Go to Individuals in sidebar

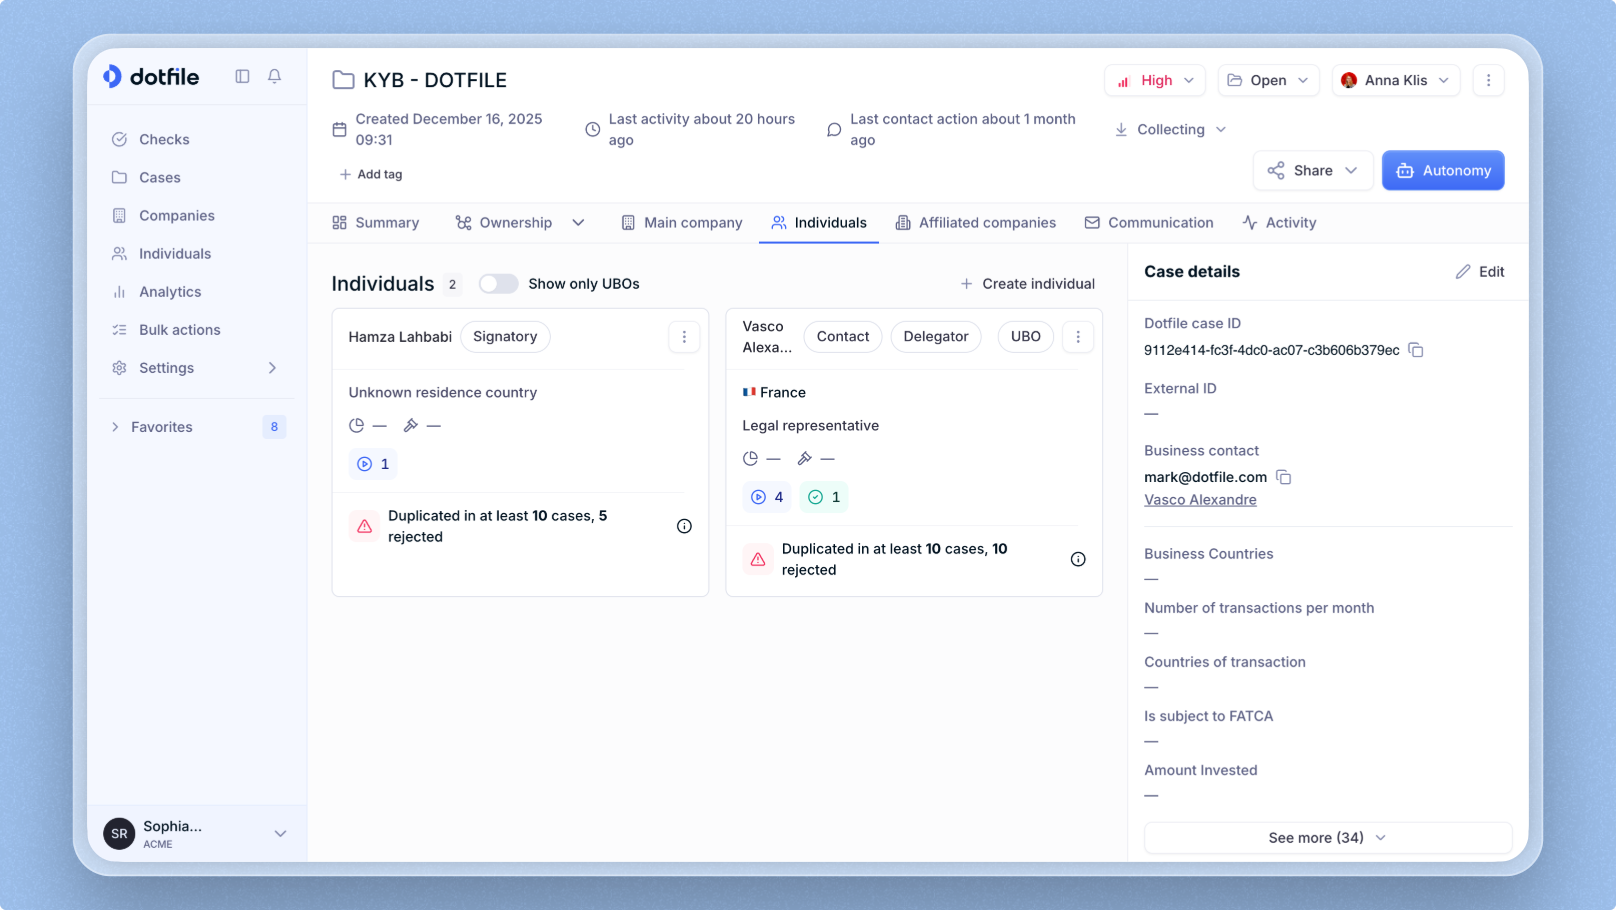point(196,254)
